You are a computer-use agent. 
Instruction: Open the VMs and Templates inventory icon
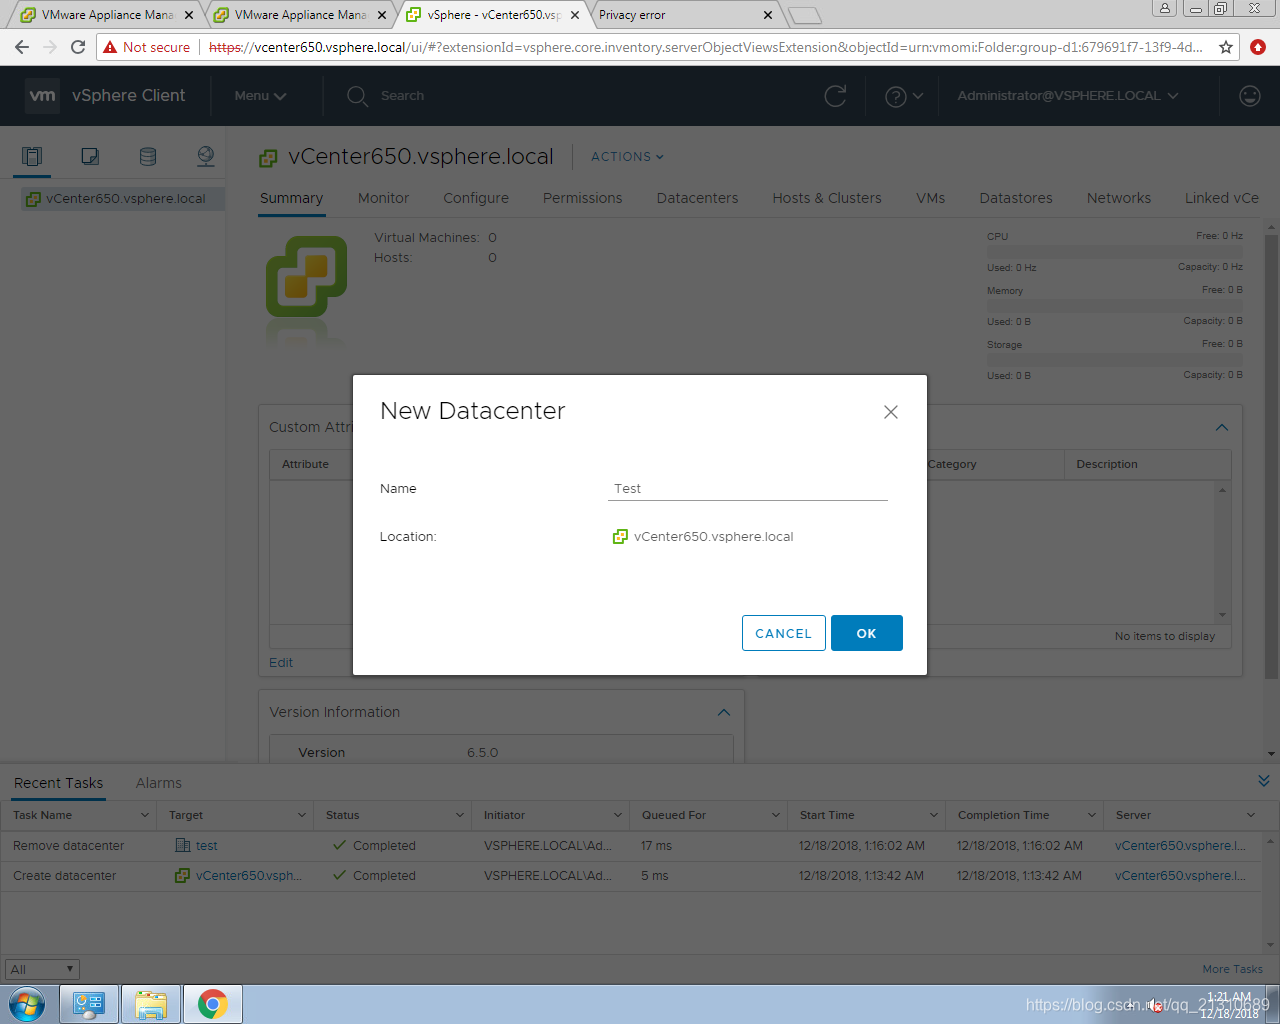coord(90,156)
